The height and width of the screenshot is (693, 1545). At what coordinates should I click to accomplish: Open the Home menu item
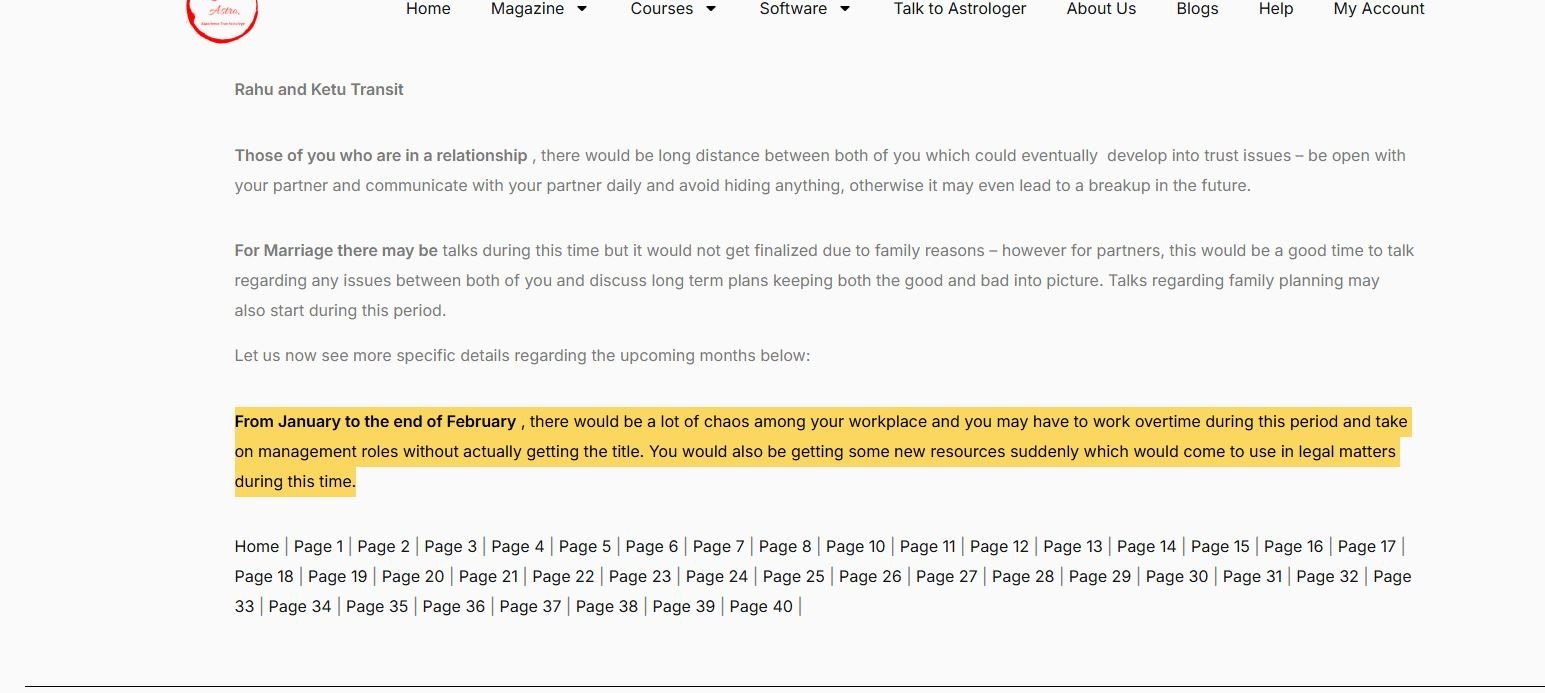coord(428,9)
